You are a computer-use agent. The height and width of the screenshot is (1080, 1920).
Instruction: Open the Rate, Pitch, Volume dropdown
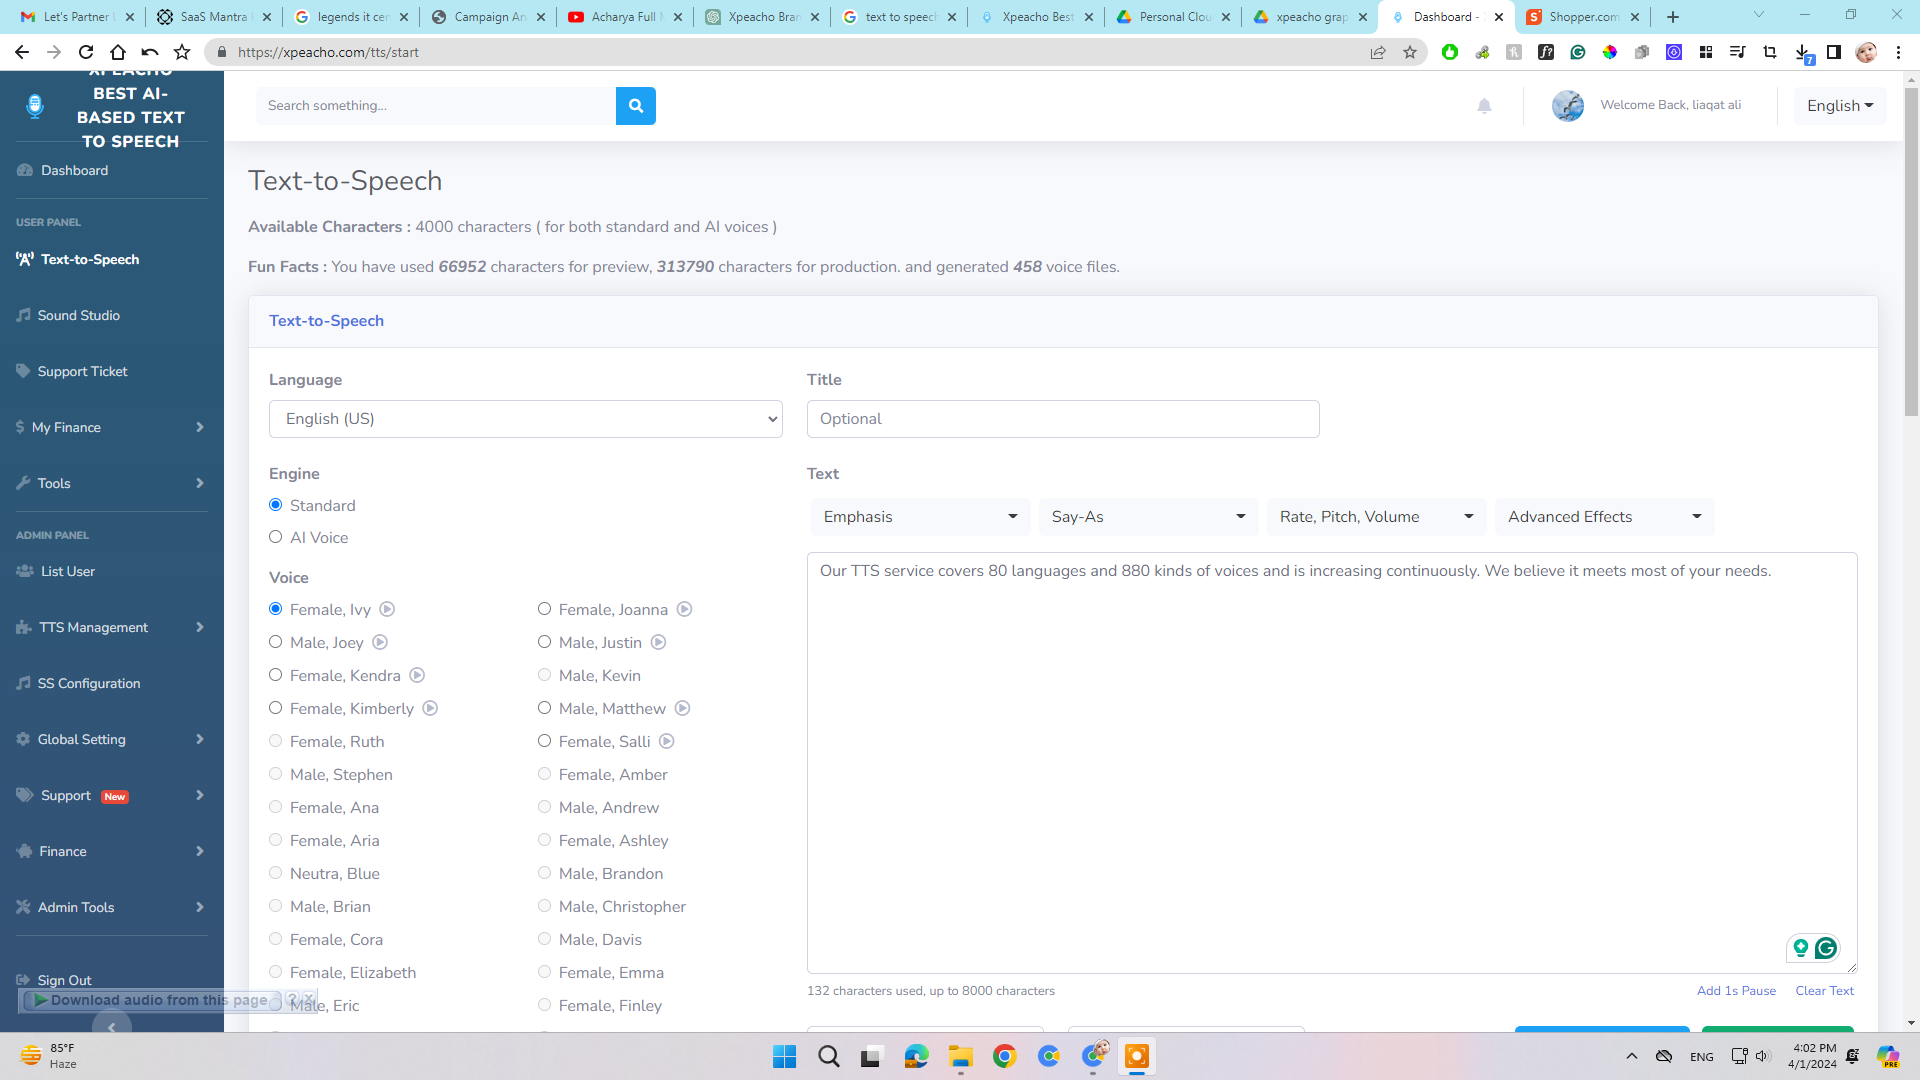1375,517
